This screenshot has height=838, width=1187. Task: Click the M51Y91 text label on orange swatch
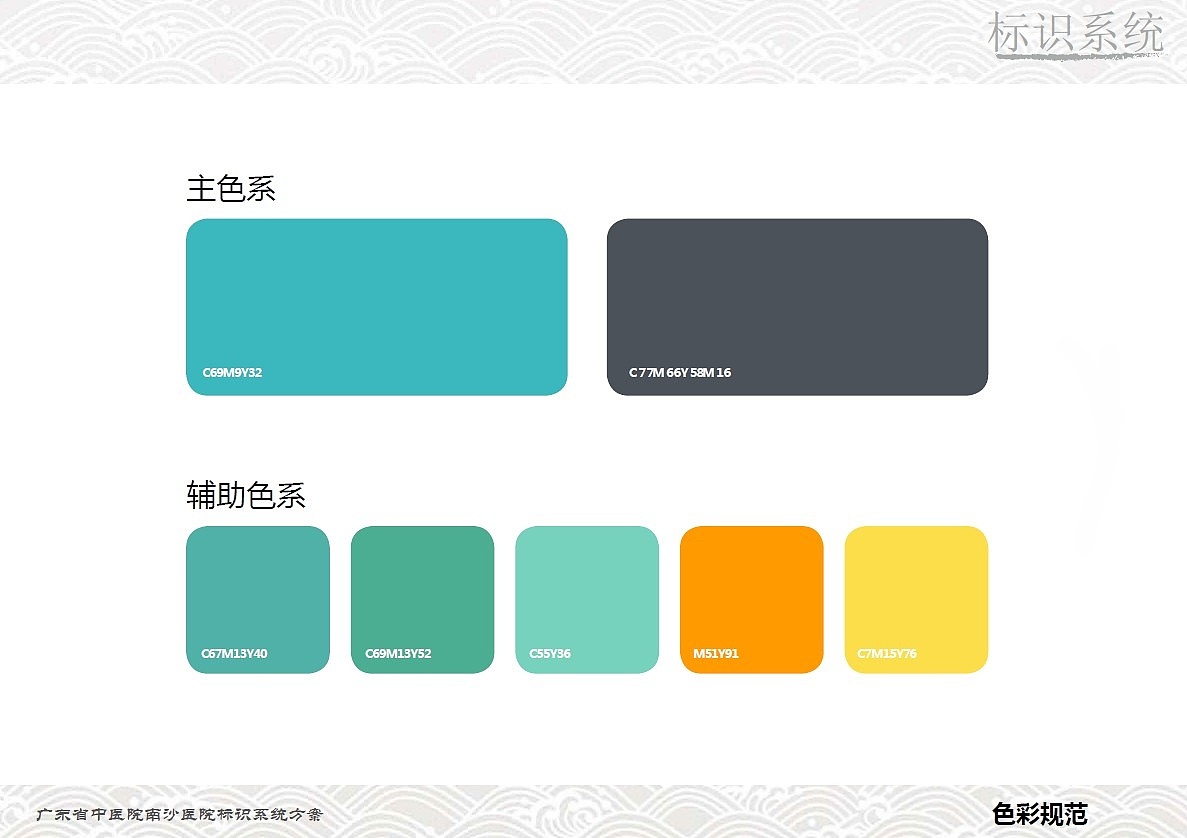(715, 653)
